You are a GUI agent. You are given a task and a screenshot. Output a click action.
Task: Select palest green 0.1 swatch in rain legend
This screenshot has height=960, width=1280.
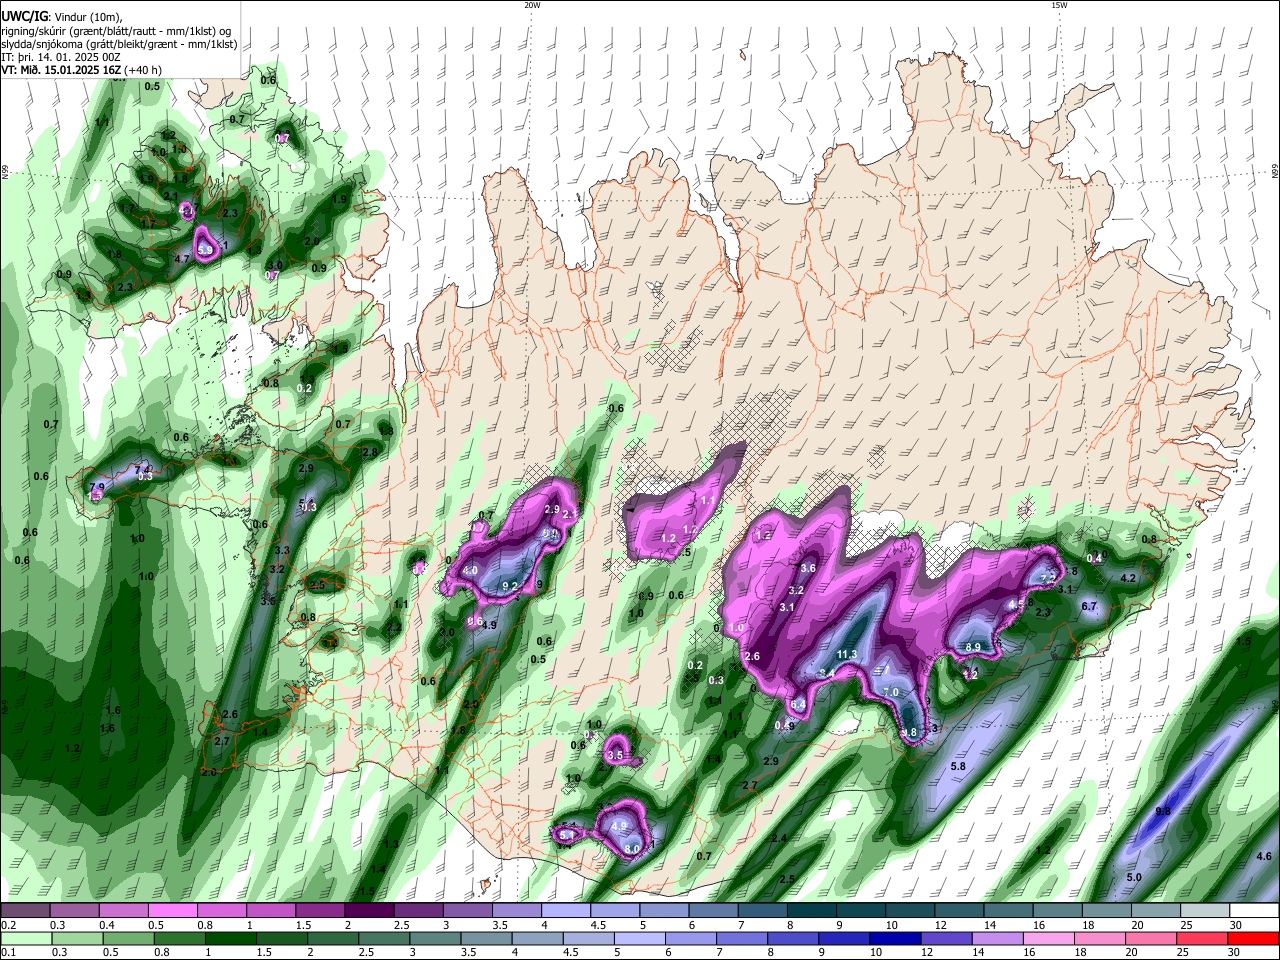point(25,939)
